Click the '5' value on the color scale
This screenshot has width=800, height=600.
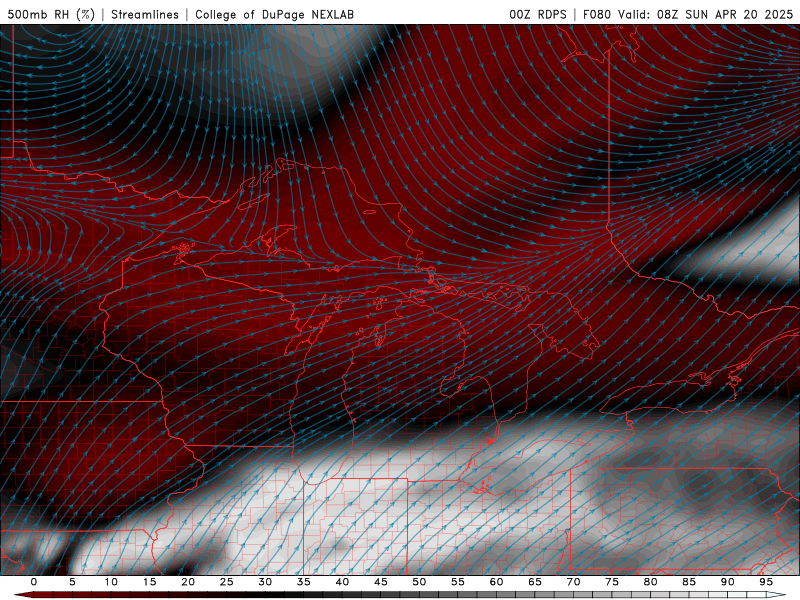(72, 582)
